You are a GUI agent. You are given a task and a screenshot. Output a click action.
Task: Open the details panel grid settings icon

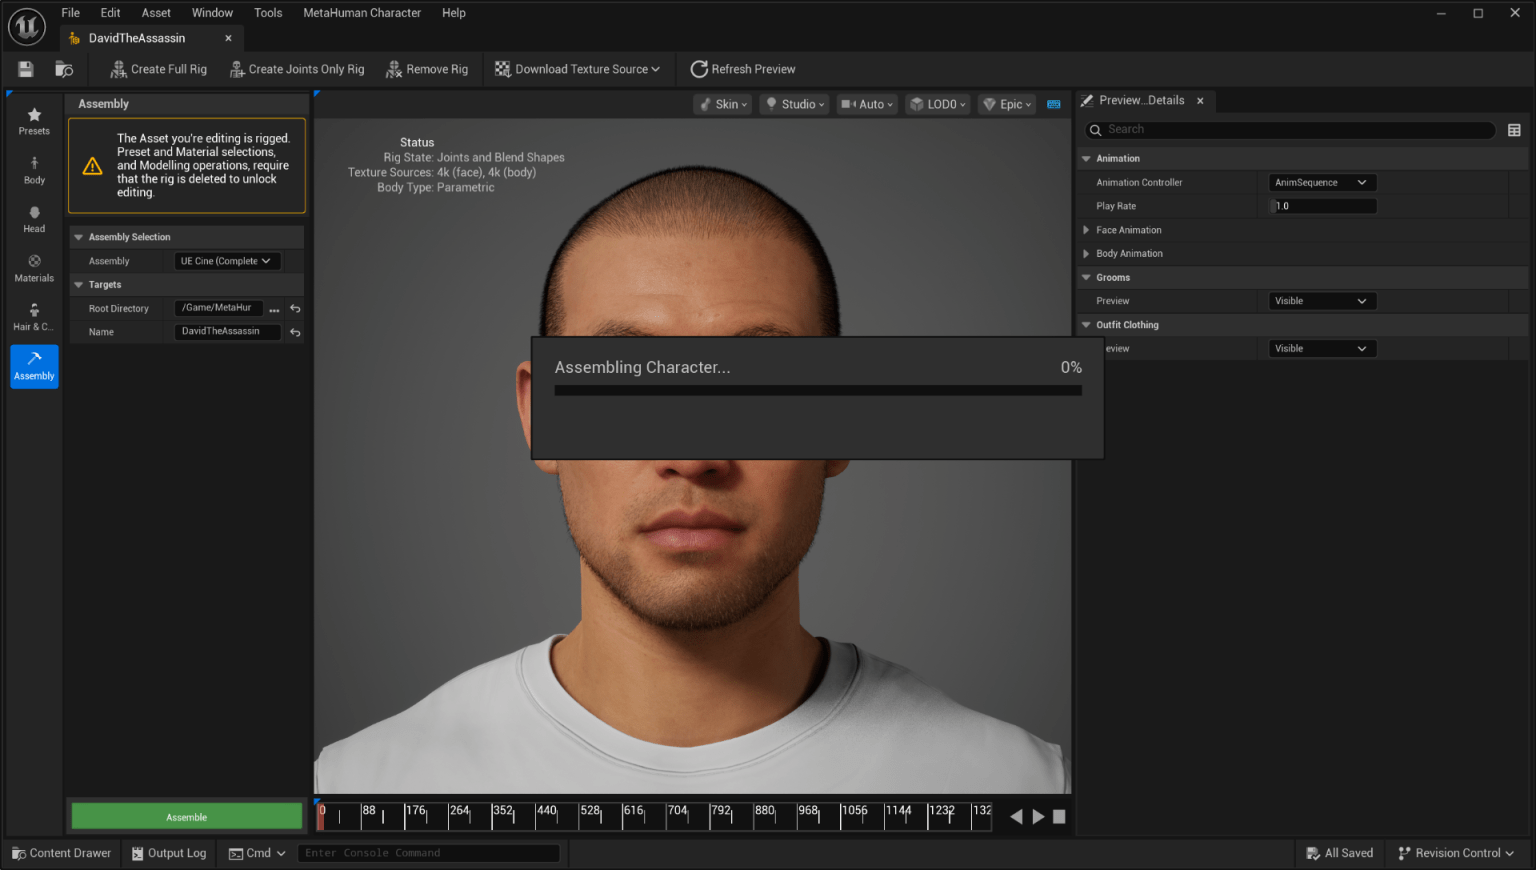(x=1514, y=130)
